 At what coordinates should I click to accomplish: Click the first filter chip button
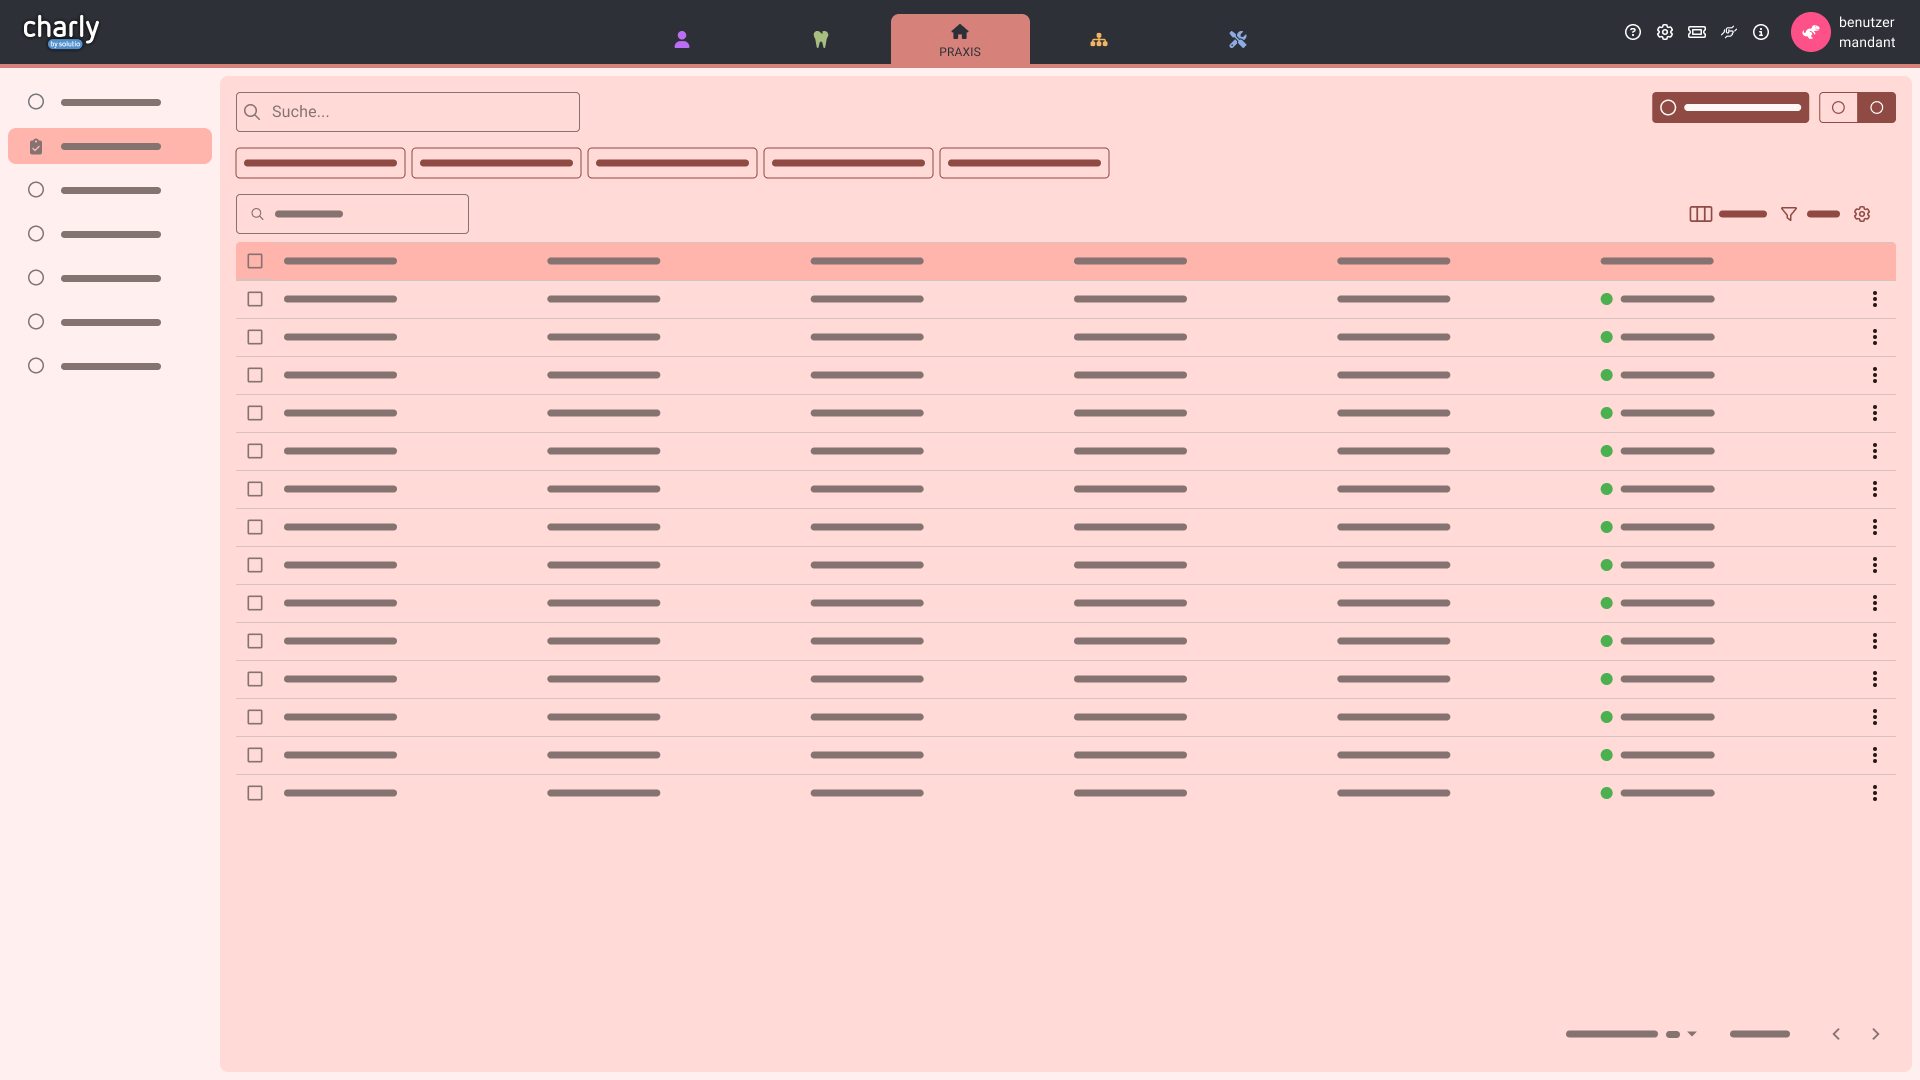(x=320, y=163)
